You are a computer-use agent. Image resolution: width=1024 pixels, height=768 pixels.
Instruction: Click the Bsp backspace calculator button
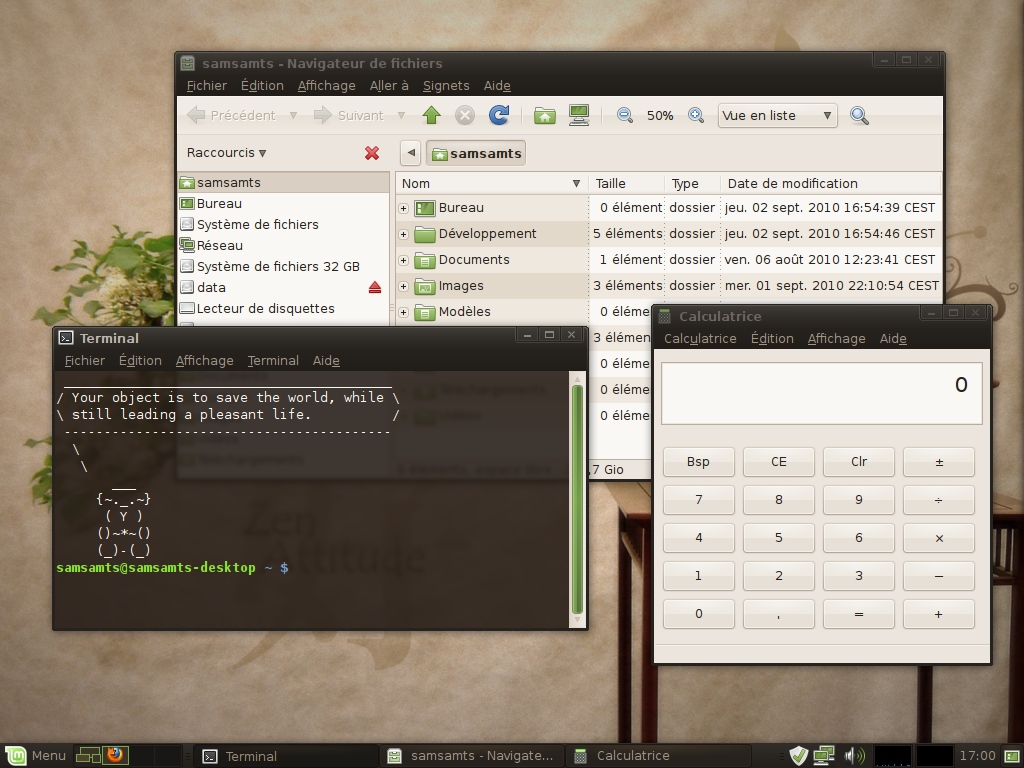pos(698,462)
